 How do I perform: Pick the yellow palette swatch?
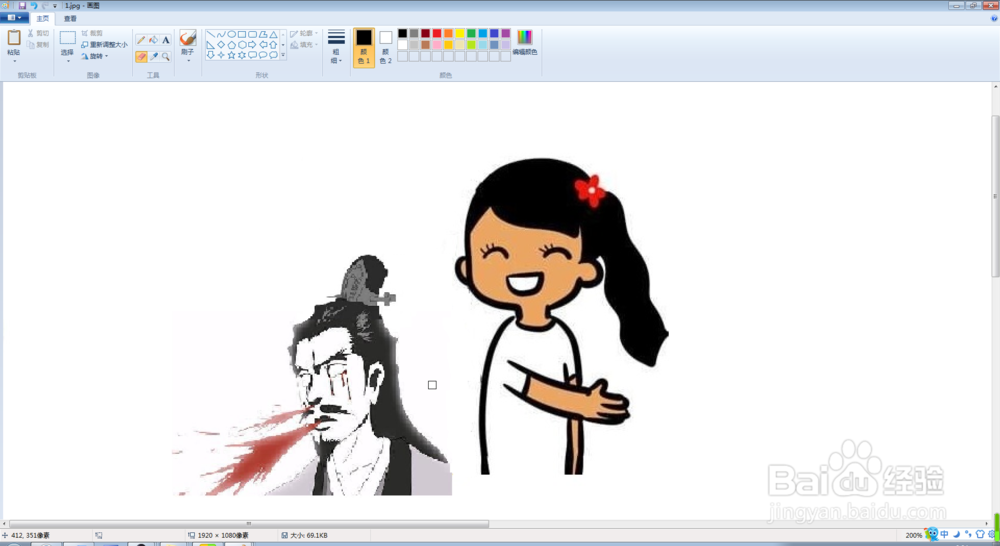pyautogui.click(x=460, y=33)
